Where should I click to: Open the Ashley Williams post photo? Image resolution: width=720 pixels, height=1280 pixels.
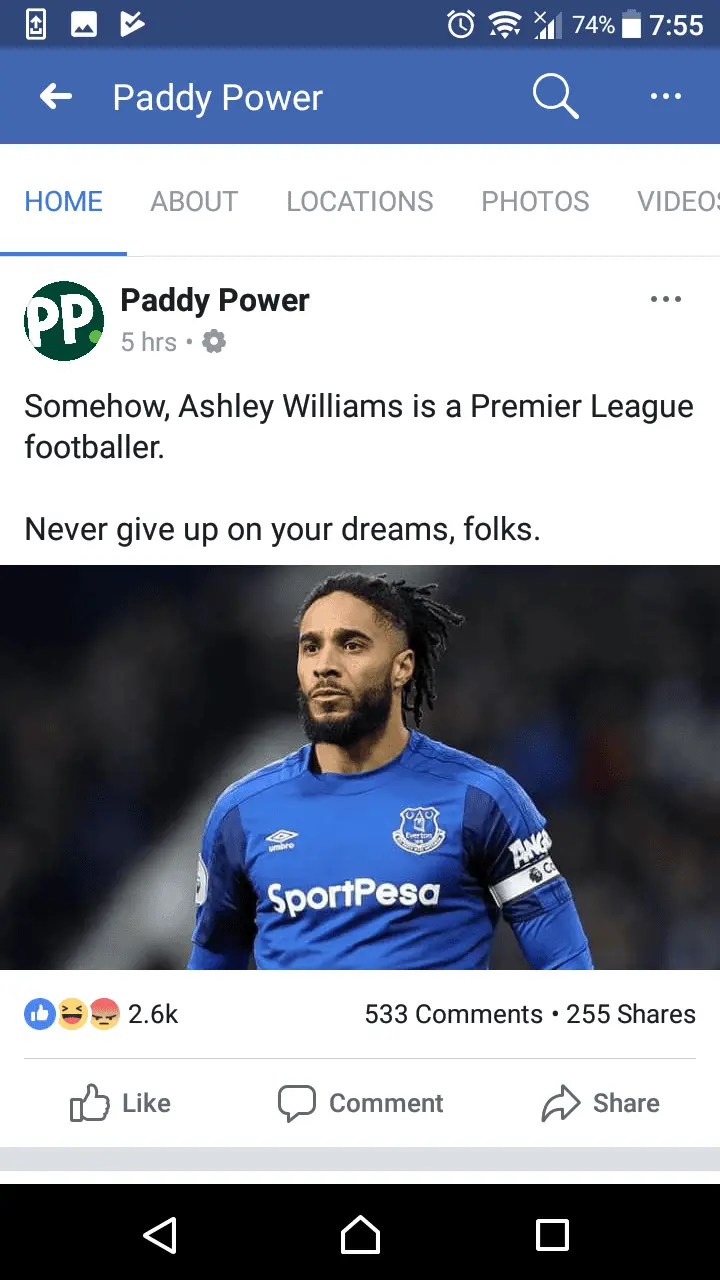[x=360, y=768]
